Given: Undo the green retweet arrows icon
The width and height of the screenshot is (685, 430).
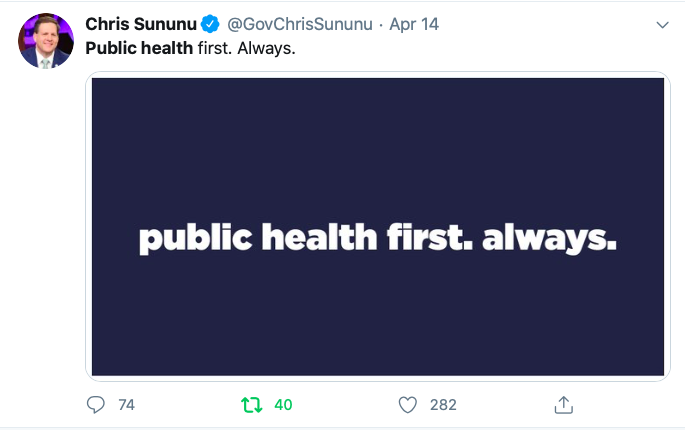Looking at the screenshot, I should tap(252, 405).
